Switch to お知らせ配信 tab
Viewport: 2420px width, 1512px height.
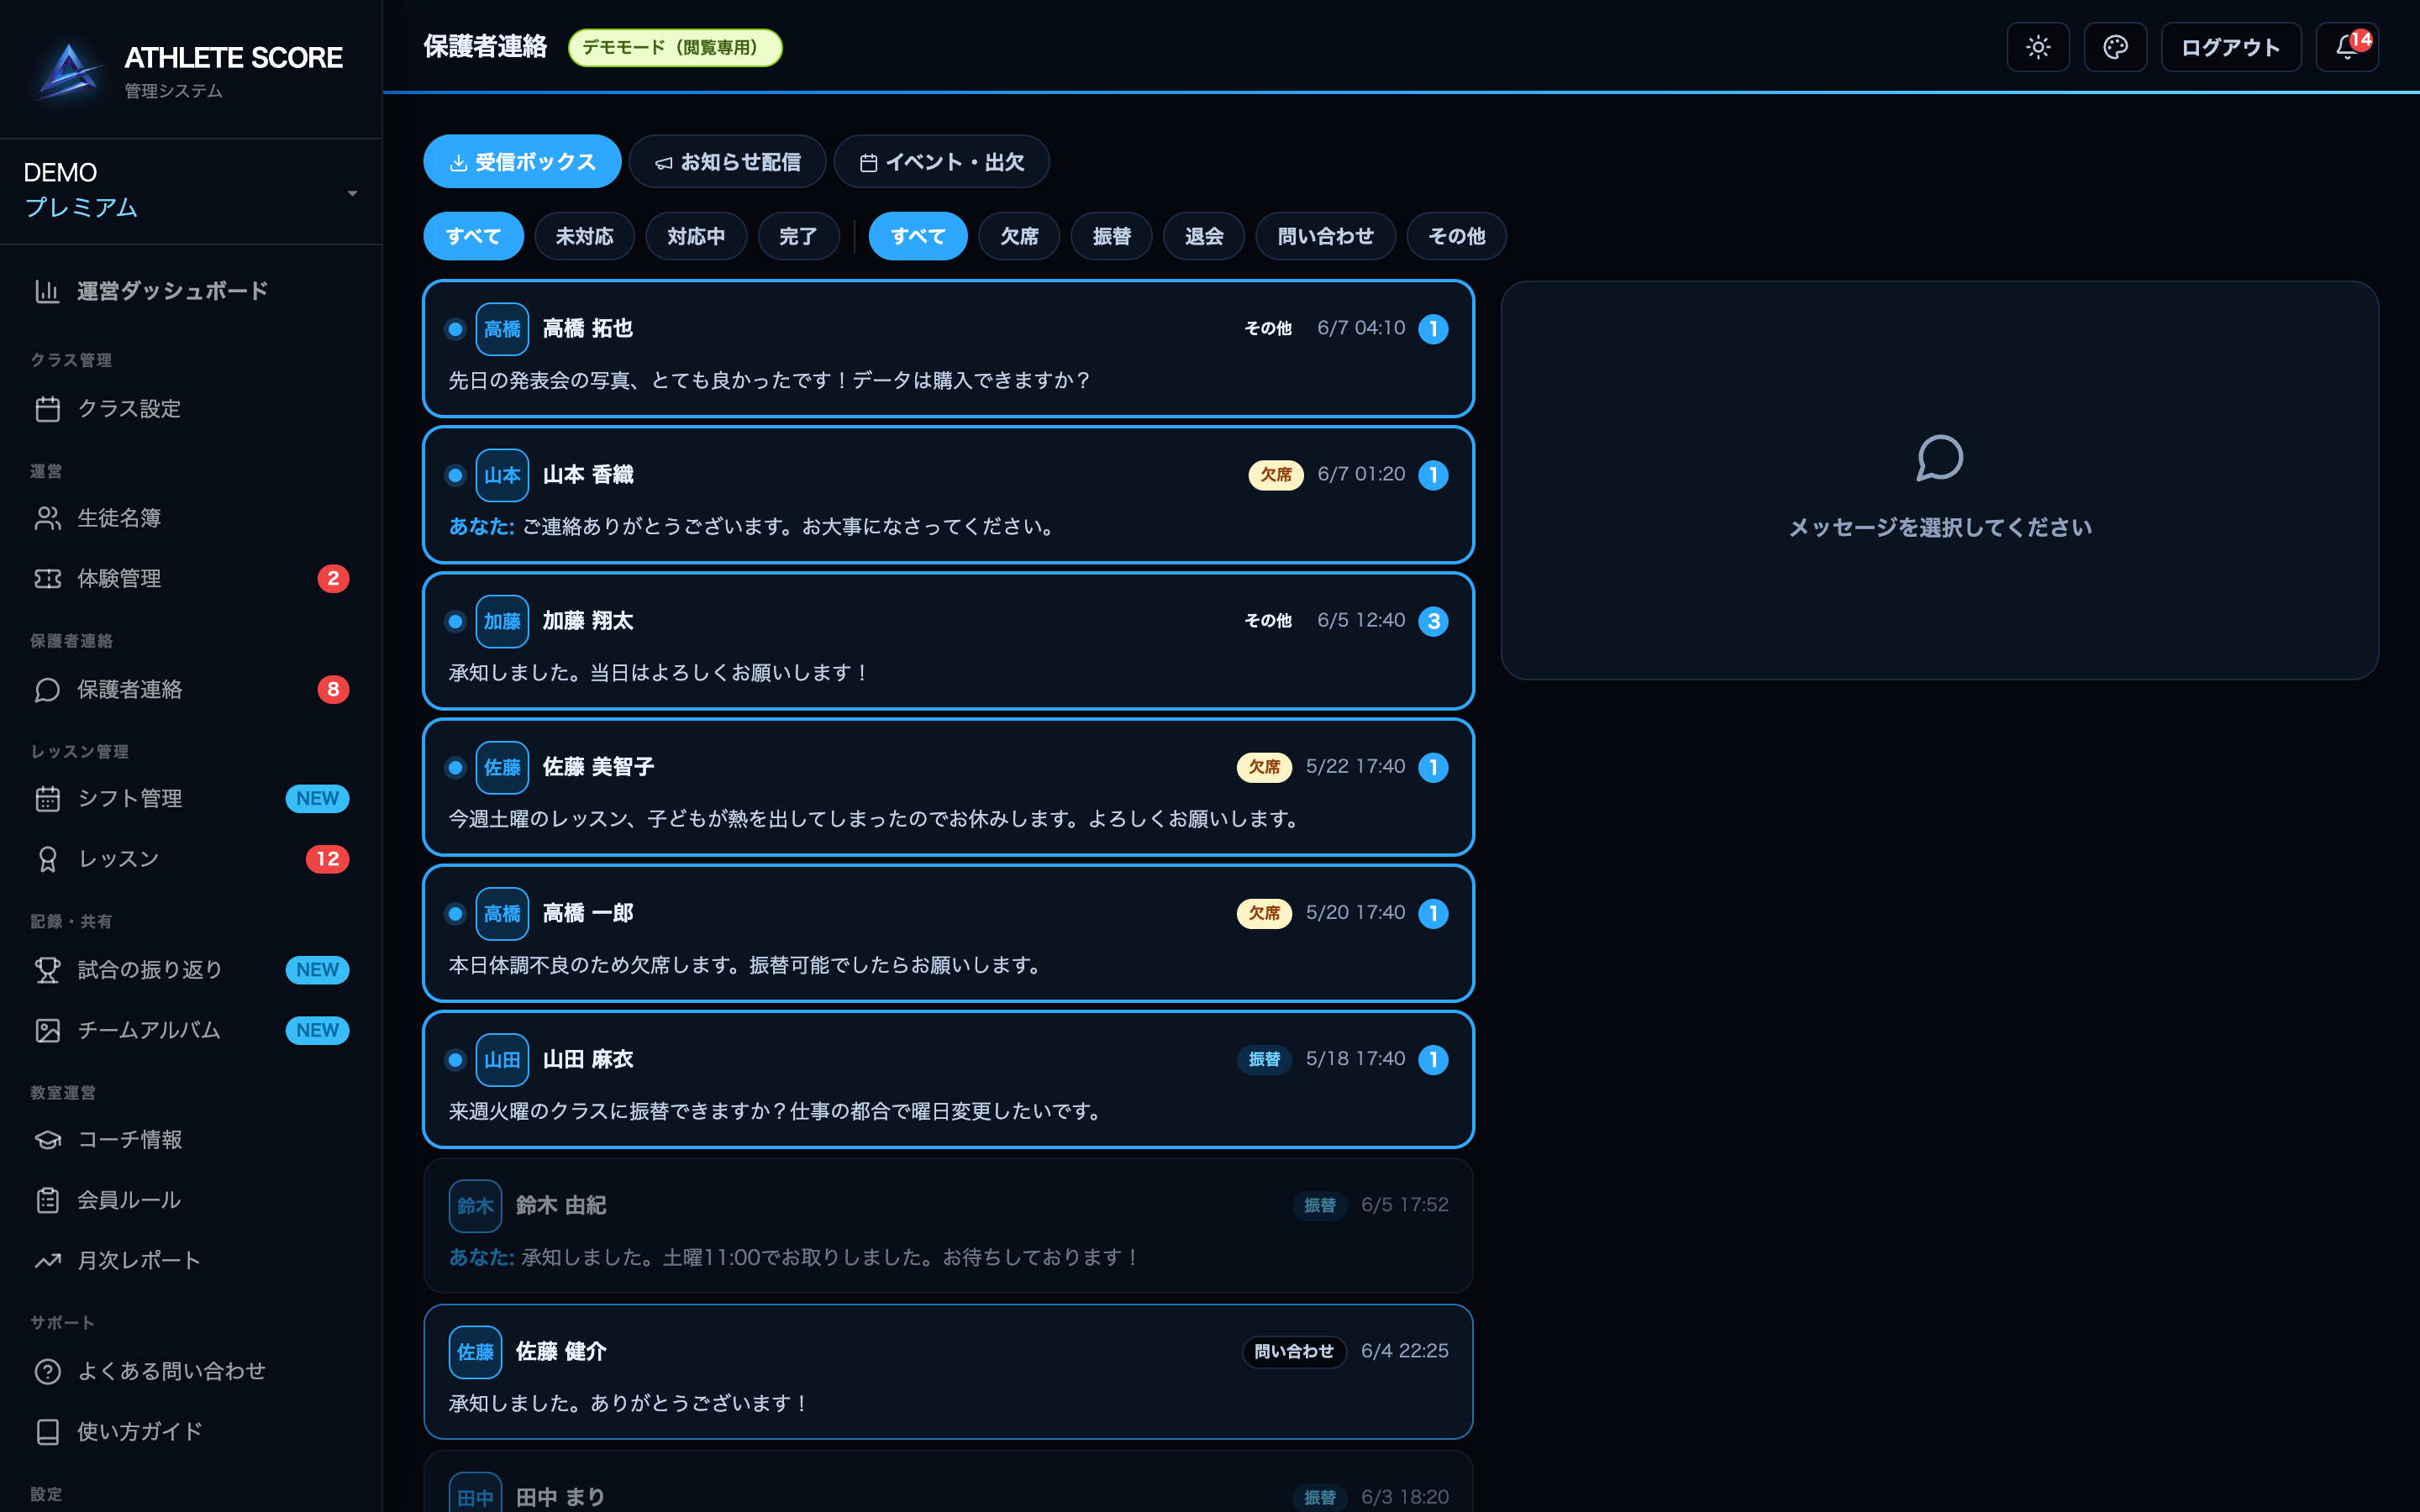(x=727, y=162)
